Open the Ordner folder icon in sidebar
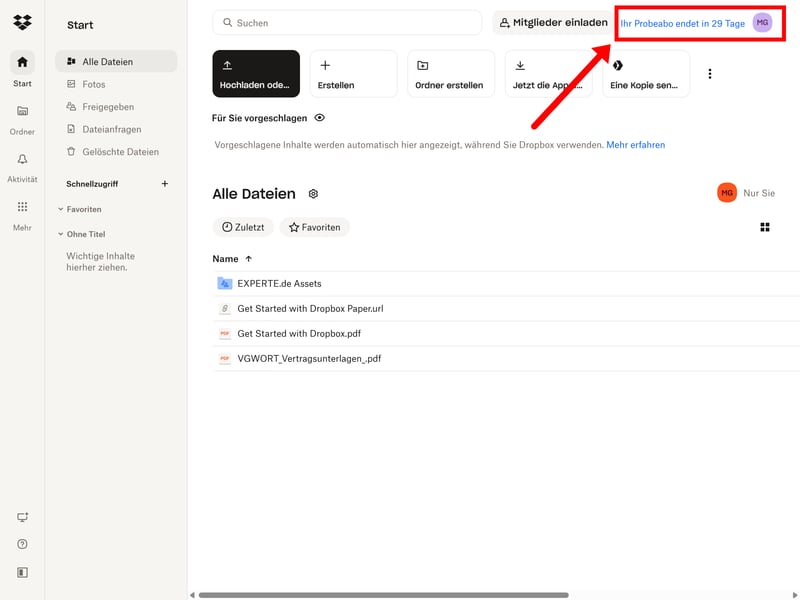The width and height of the screenshot is (800, 600). pos(22,111)
